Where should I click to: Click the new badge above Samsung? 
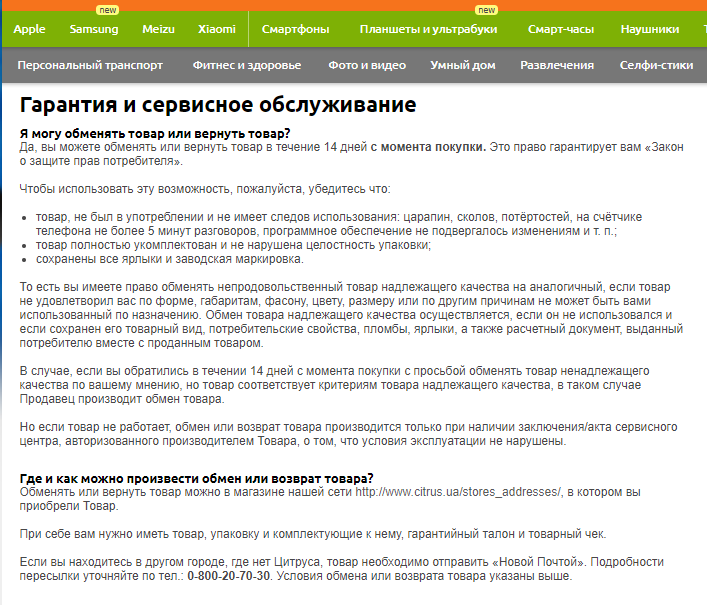[x=107, y=10]
